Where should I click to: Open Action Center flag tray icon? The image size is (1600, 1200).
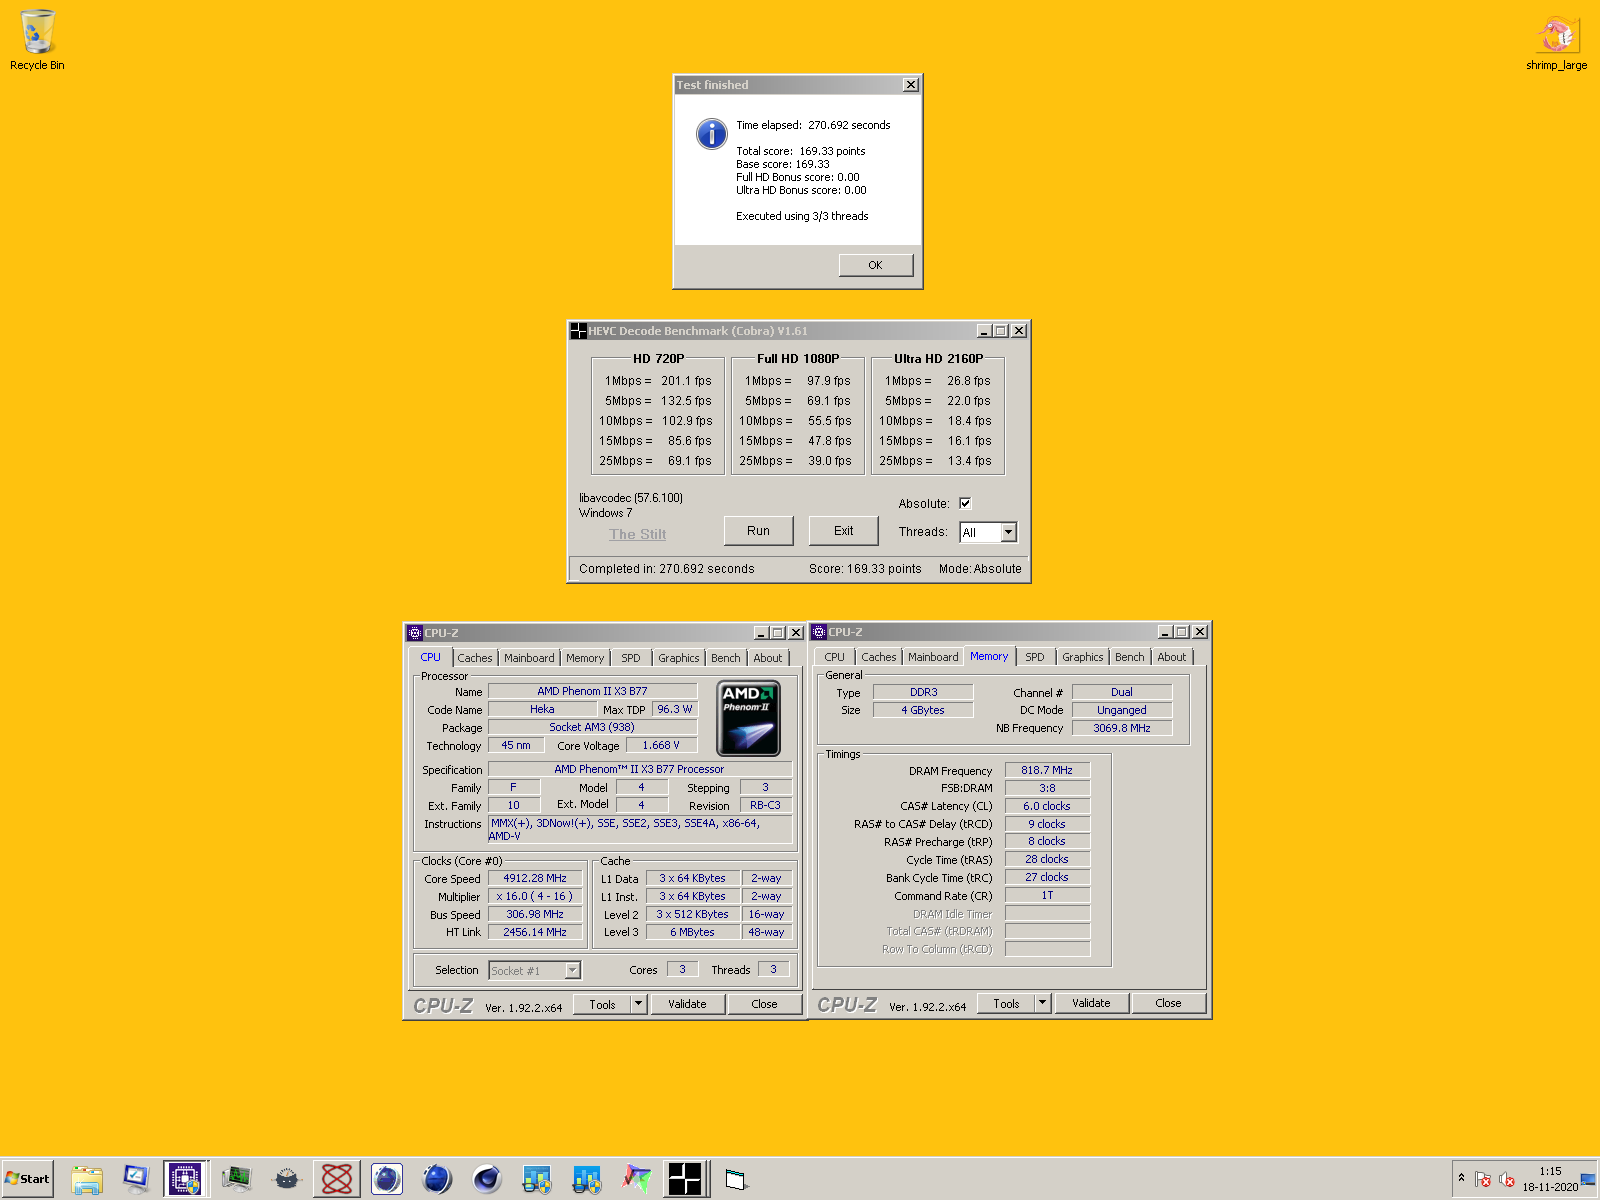pyautogui.click(x=1483, y=1180)
